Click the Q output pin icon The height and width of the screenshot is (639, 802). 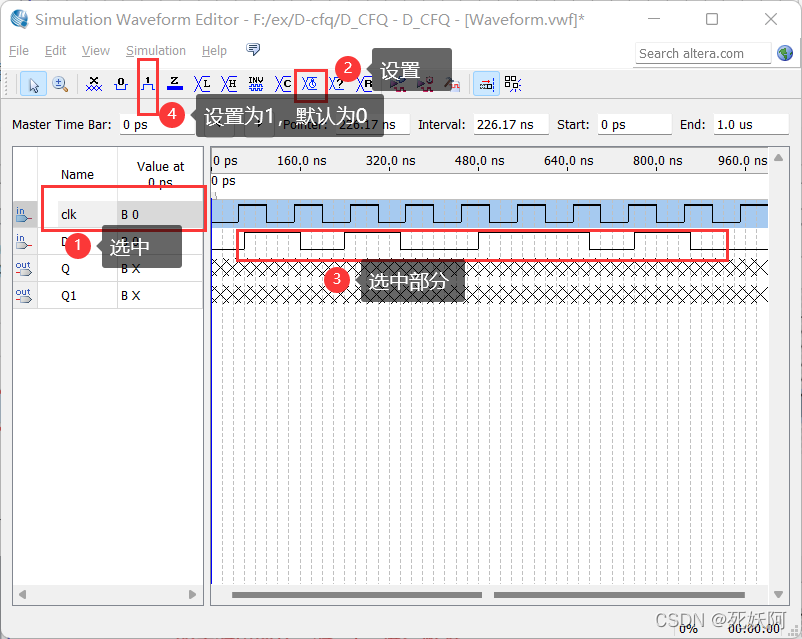coord(24,269)
